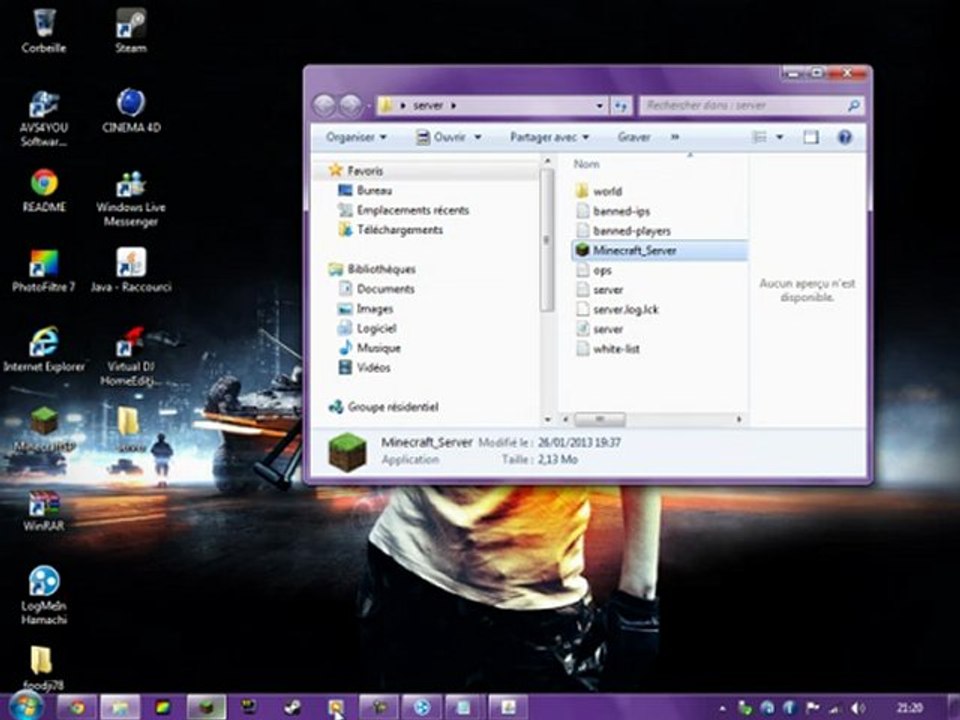Open the Organiser menu

point(356,137)
